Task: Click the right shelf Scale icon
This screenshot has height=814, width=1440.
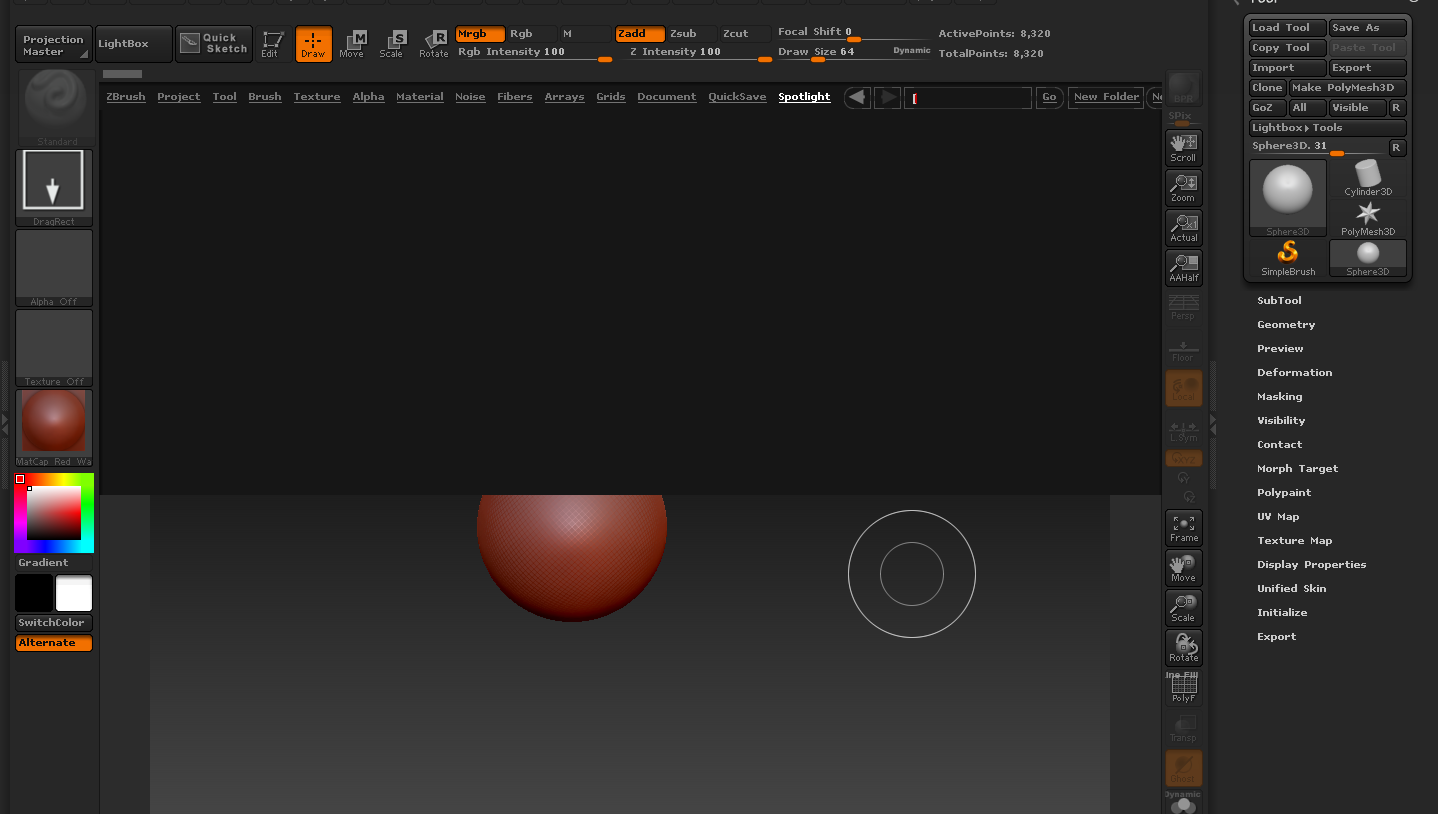Action: tap(1184, 608)
